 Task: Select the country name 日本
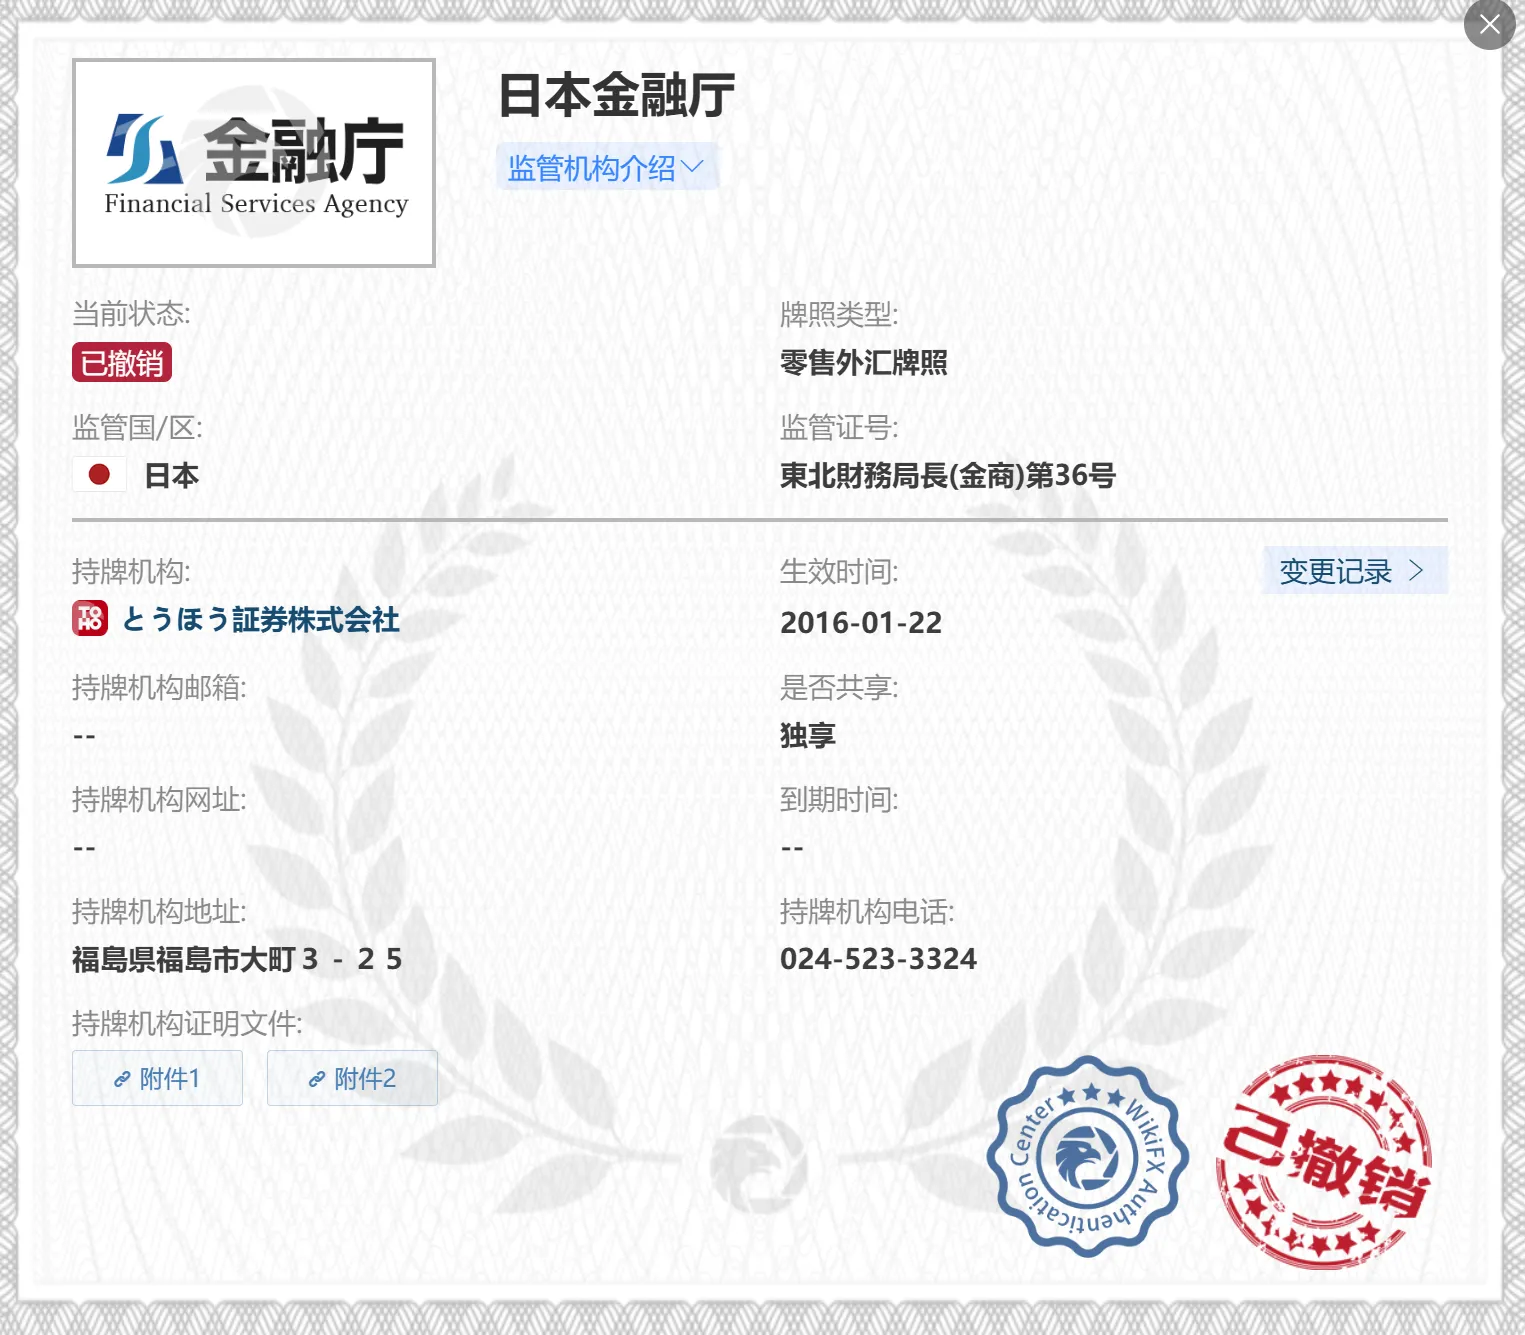[171, 475]
